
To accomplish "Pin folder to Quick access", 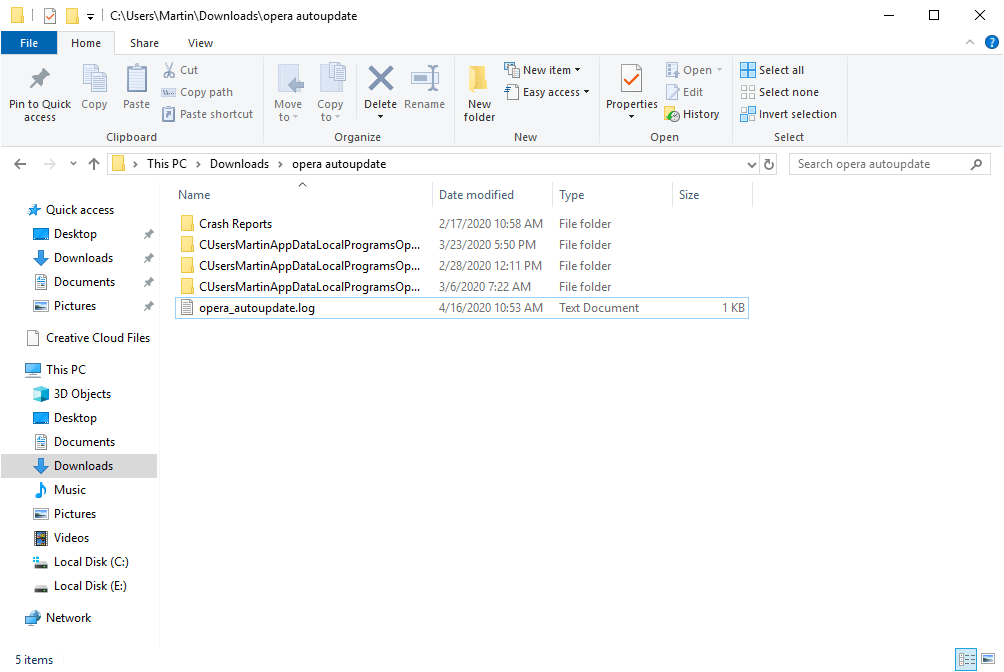I will coord(40,94).
